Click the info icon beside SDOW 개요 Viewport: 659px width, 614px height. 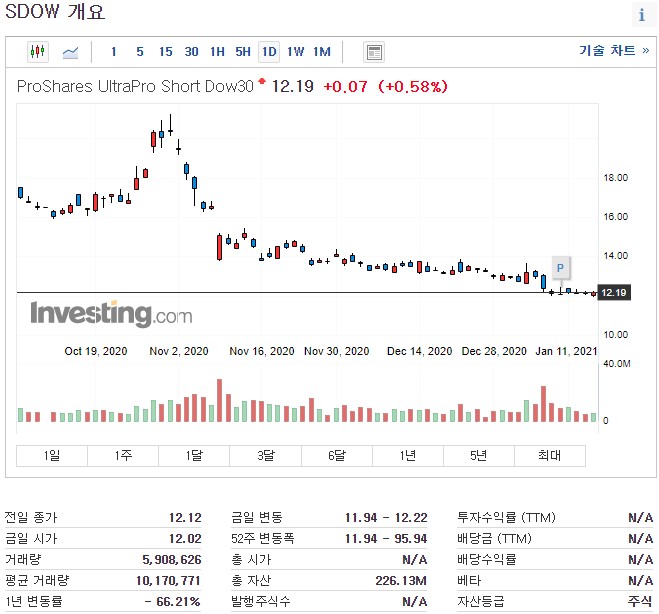tap(642, 15)
